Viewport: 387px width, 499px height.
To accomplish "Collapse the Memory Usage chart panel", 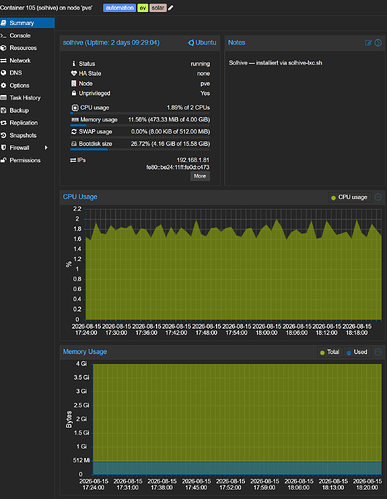I will coord(378,352).
